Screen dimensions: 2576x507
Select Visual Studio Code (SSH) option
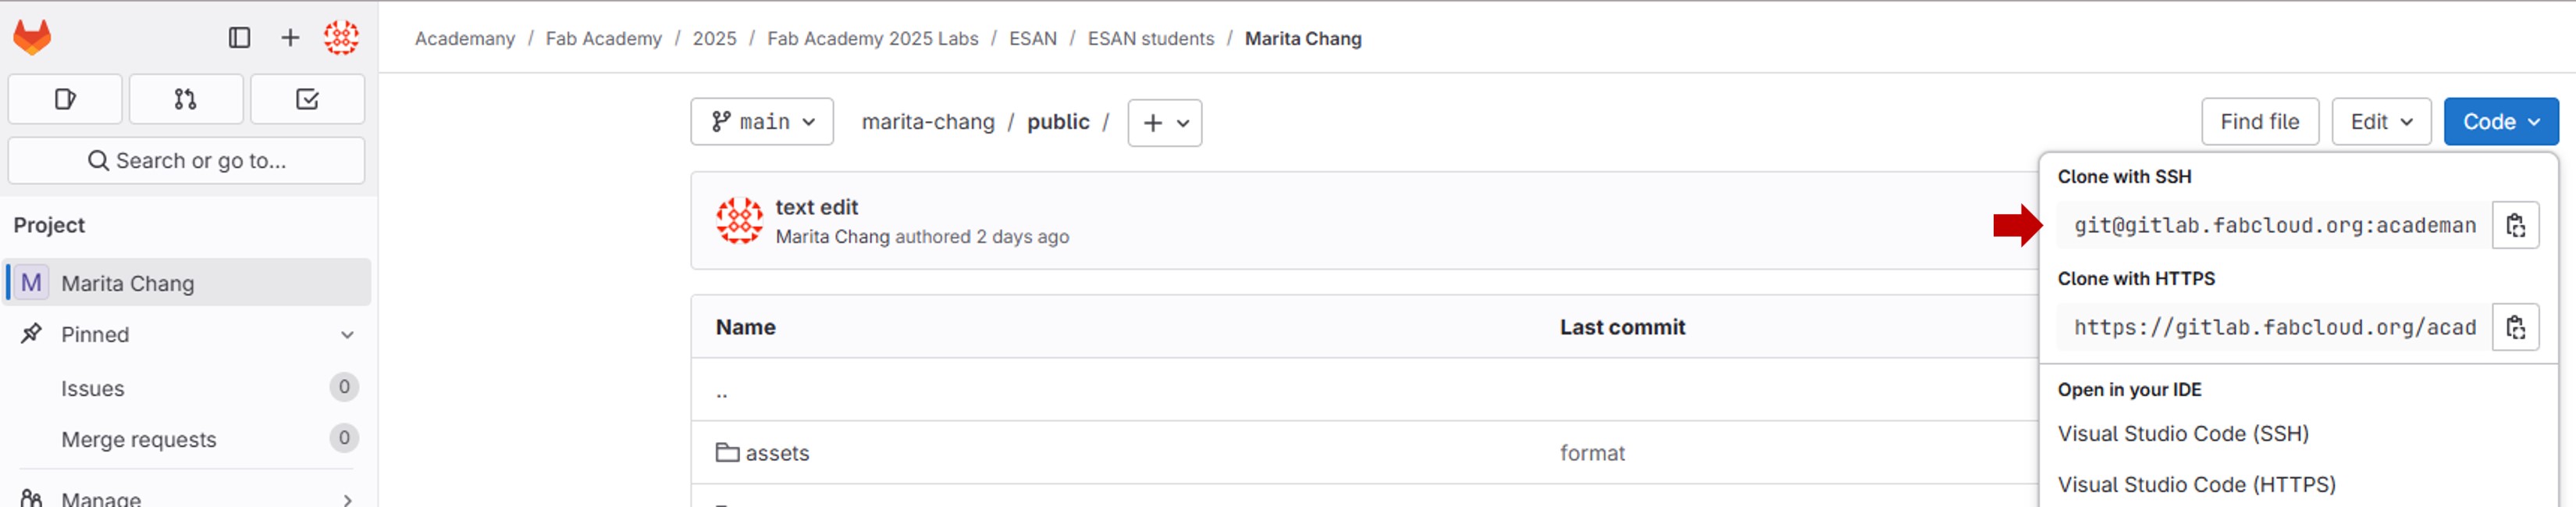coord(2183,434)
